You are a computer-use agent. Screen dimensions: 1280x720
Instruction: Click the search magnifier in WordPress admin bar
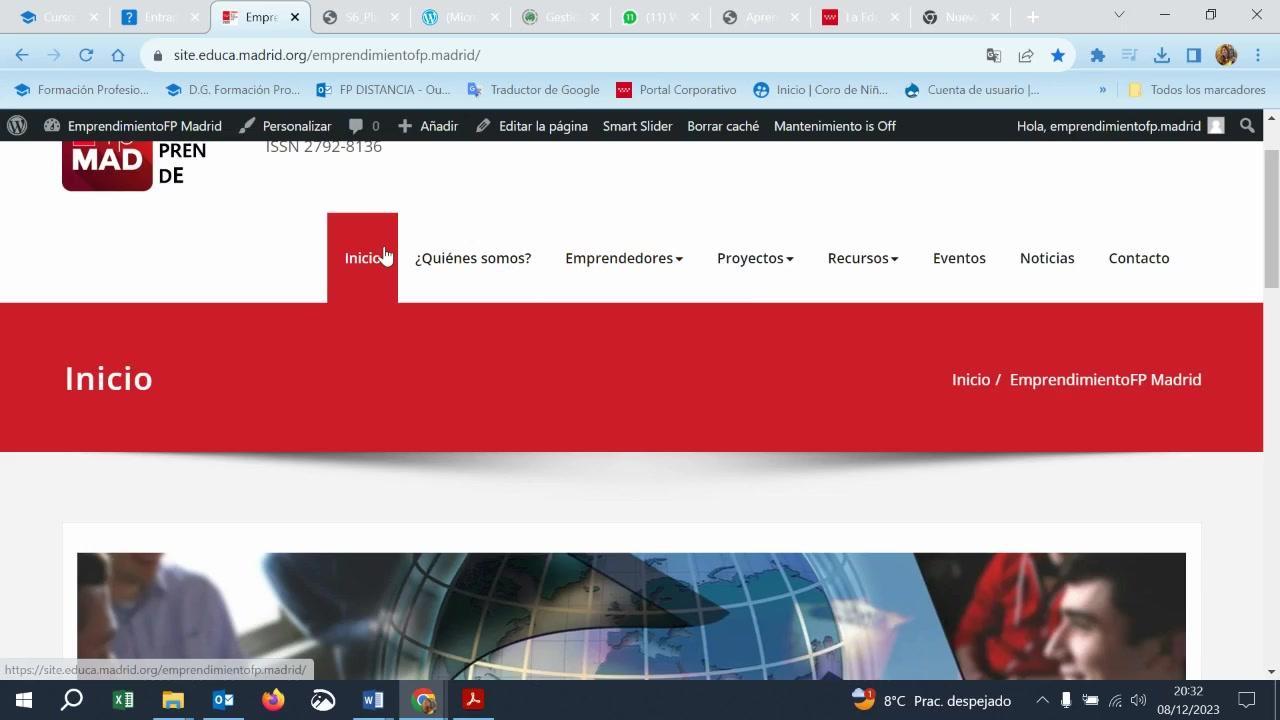(1247, 126)
